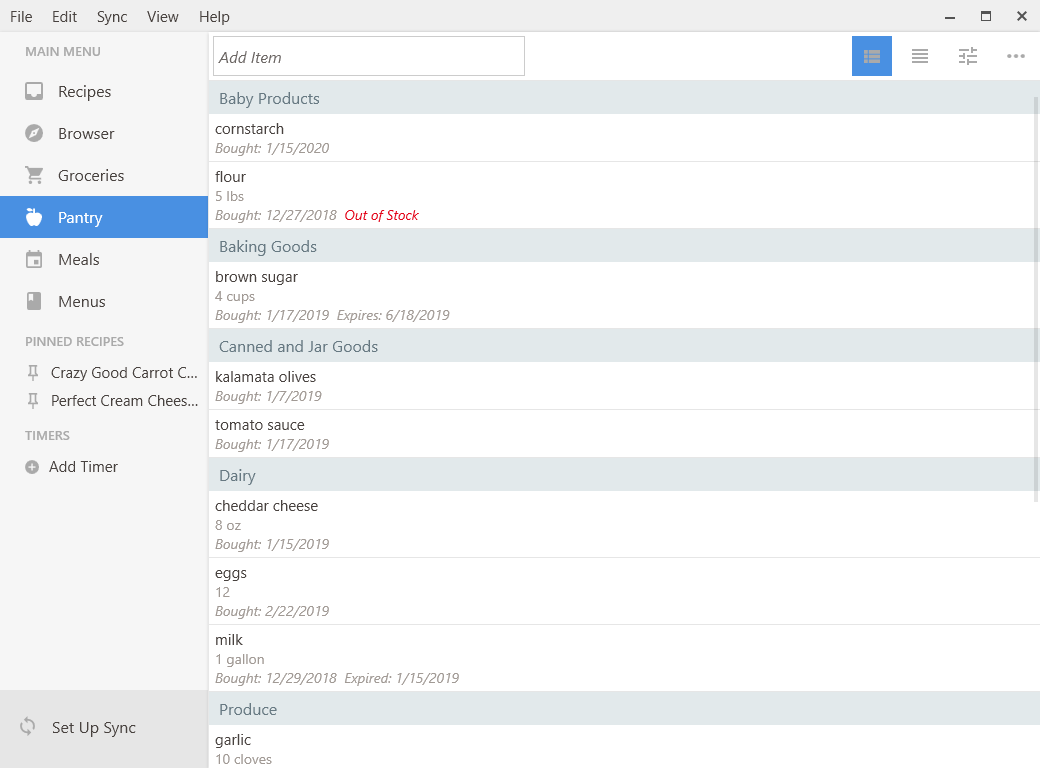Click the Produce category header
This screenshot has height=768, width=1040.
[x=623, y=709]
